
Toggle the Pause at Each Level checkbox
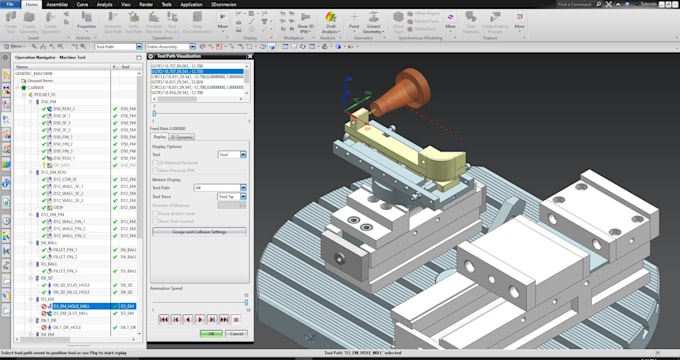155,213
